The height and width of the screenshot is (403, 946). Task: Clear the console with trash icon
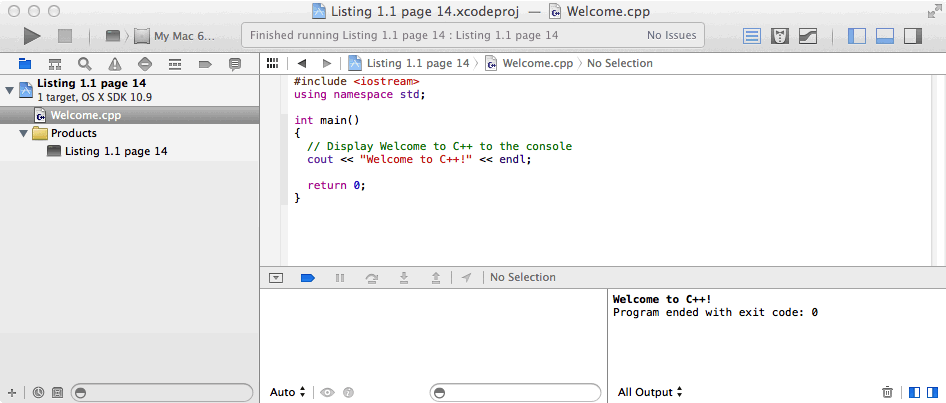(x=887, y=392)
